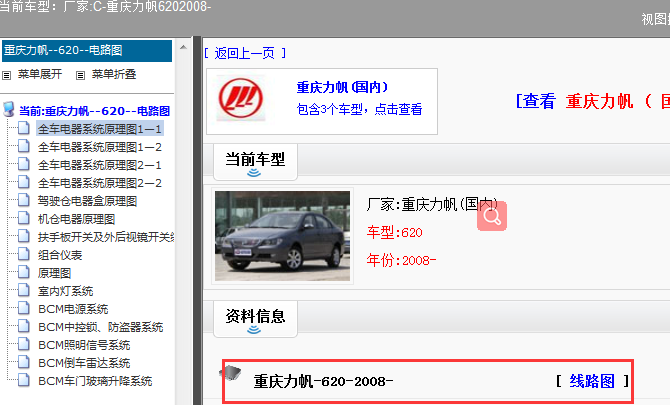
Task: Open BCM中控锁、防盗器系统 entry
Action: pos(100,327)
